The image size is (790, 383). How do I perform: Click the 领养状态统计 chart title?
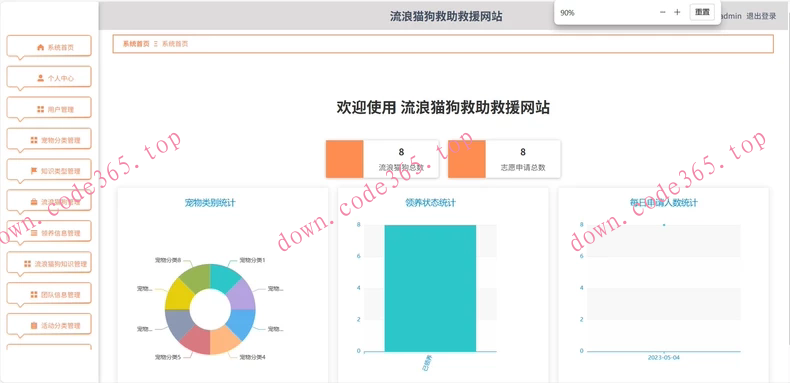(x=430, y=203)
